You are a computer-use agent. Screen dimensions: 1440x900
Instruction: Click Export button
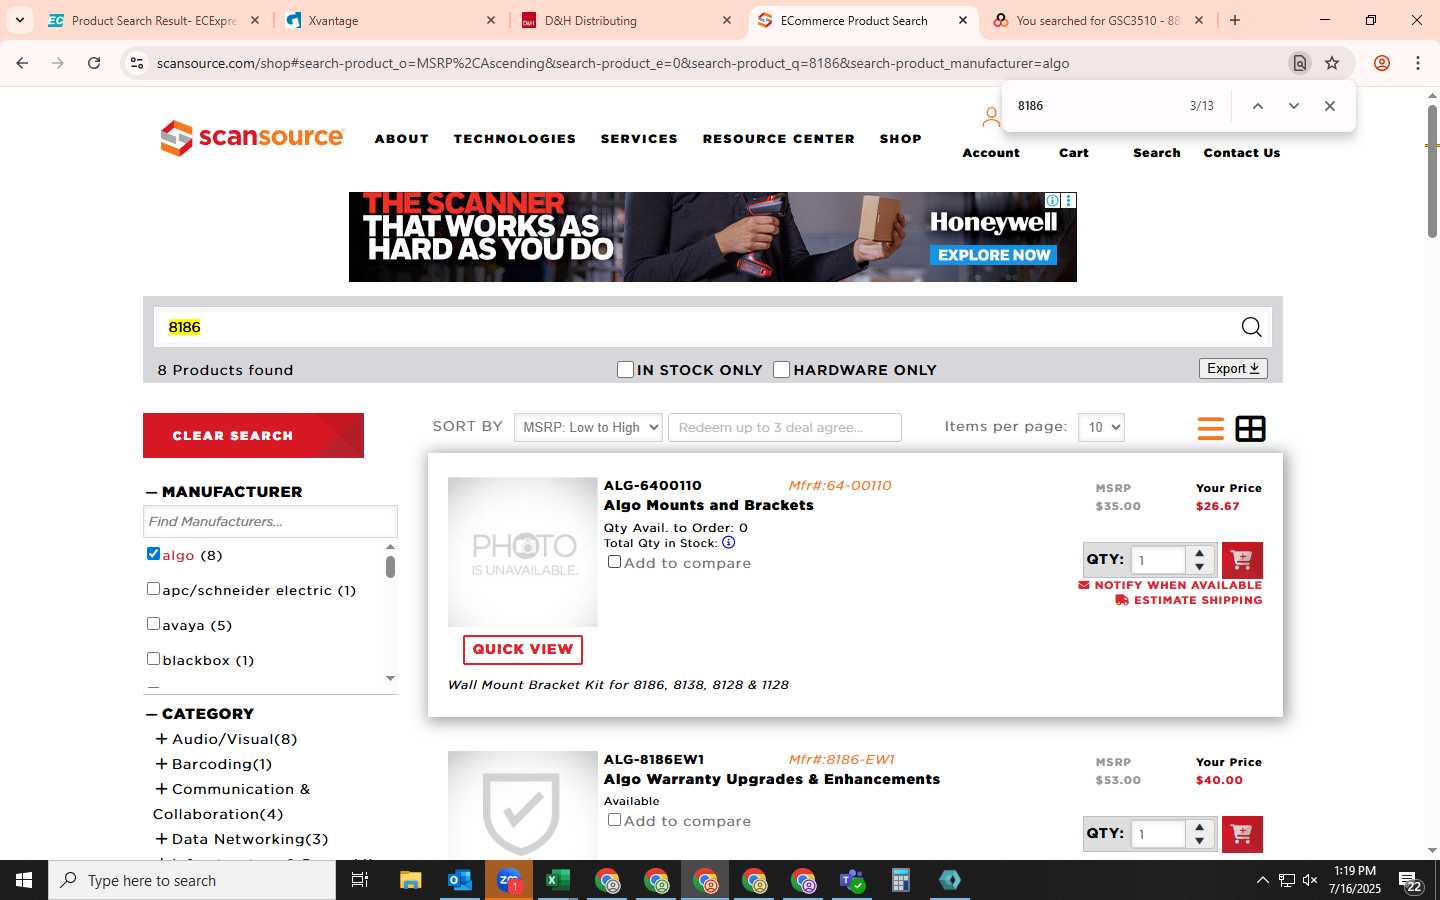(x=1233, y=368)
